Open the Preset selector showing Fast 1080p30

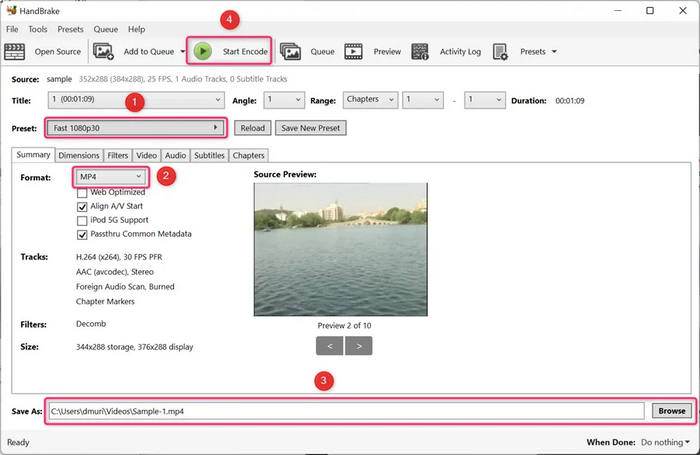click(136, 128)
